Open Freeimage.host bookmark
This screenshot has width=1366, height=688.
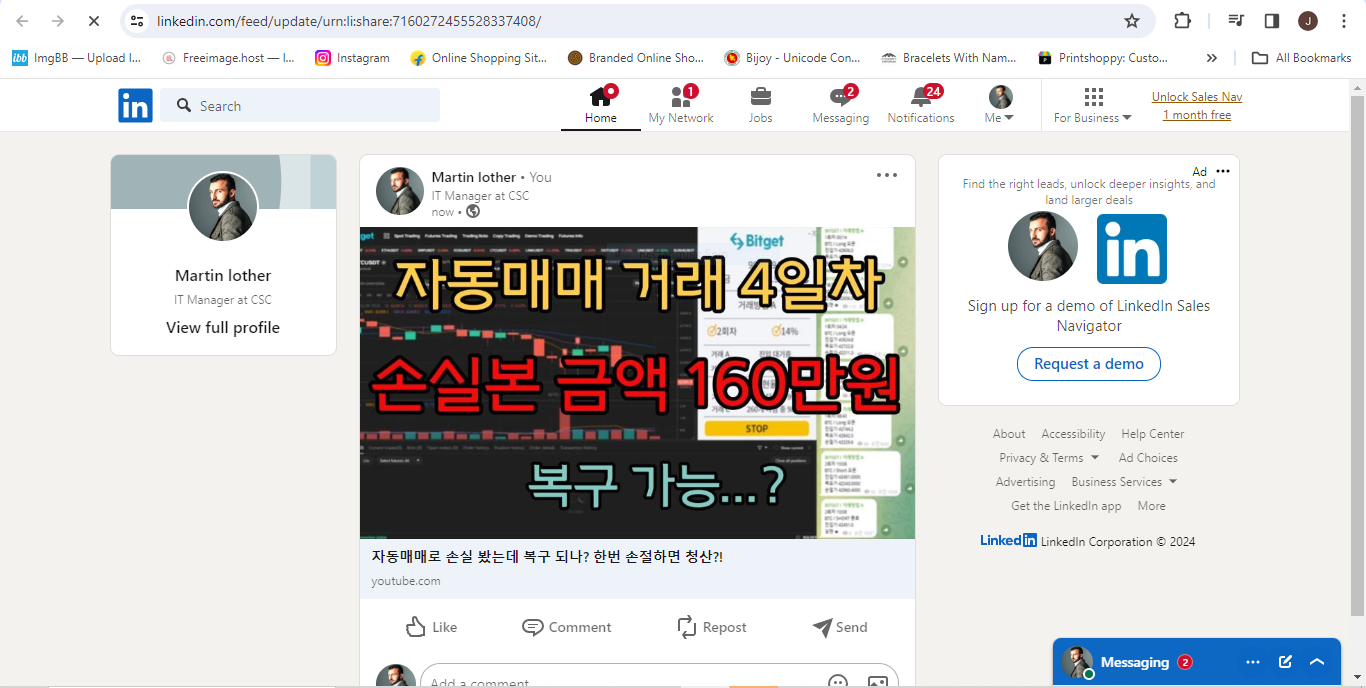pyautogui.click(x=229, y=58)
